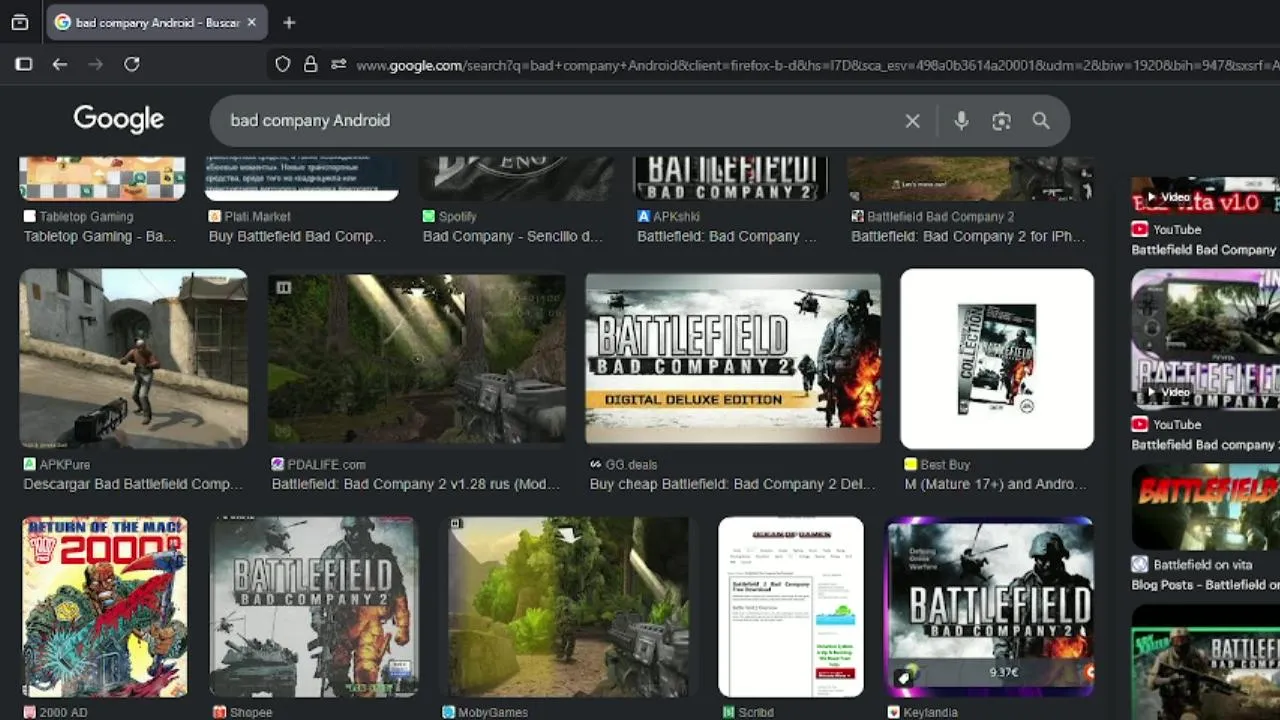The height and width of the screenshot is (720, 1280).
Task: Open APKPure counter-strike style thumbnail
Action: (x=133, y=358)
